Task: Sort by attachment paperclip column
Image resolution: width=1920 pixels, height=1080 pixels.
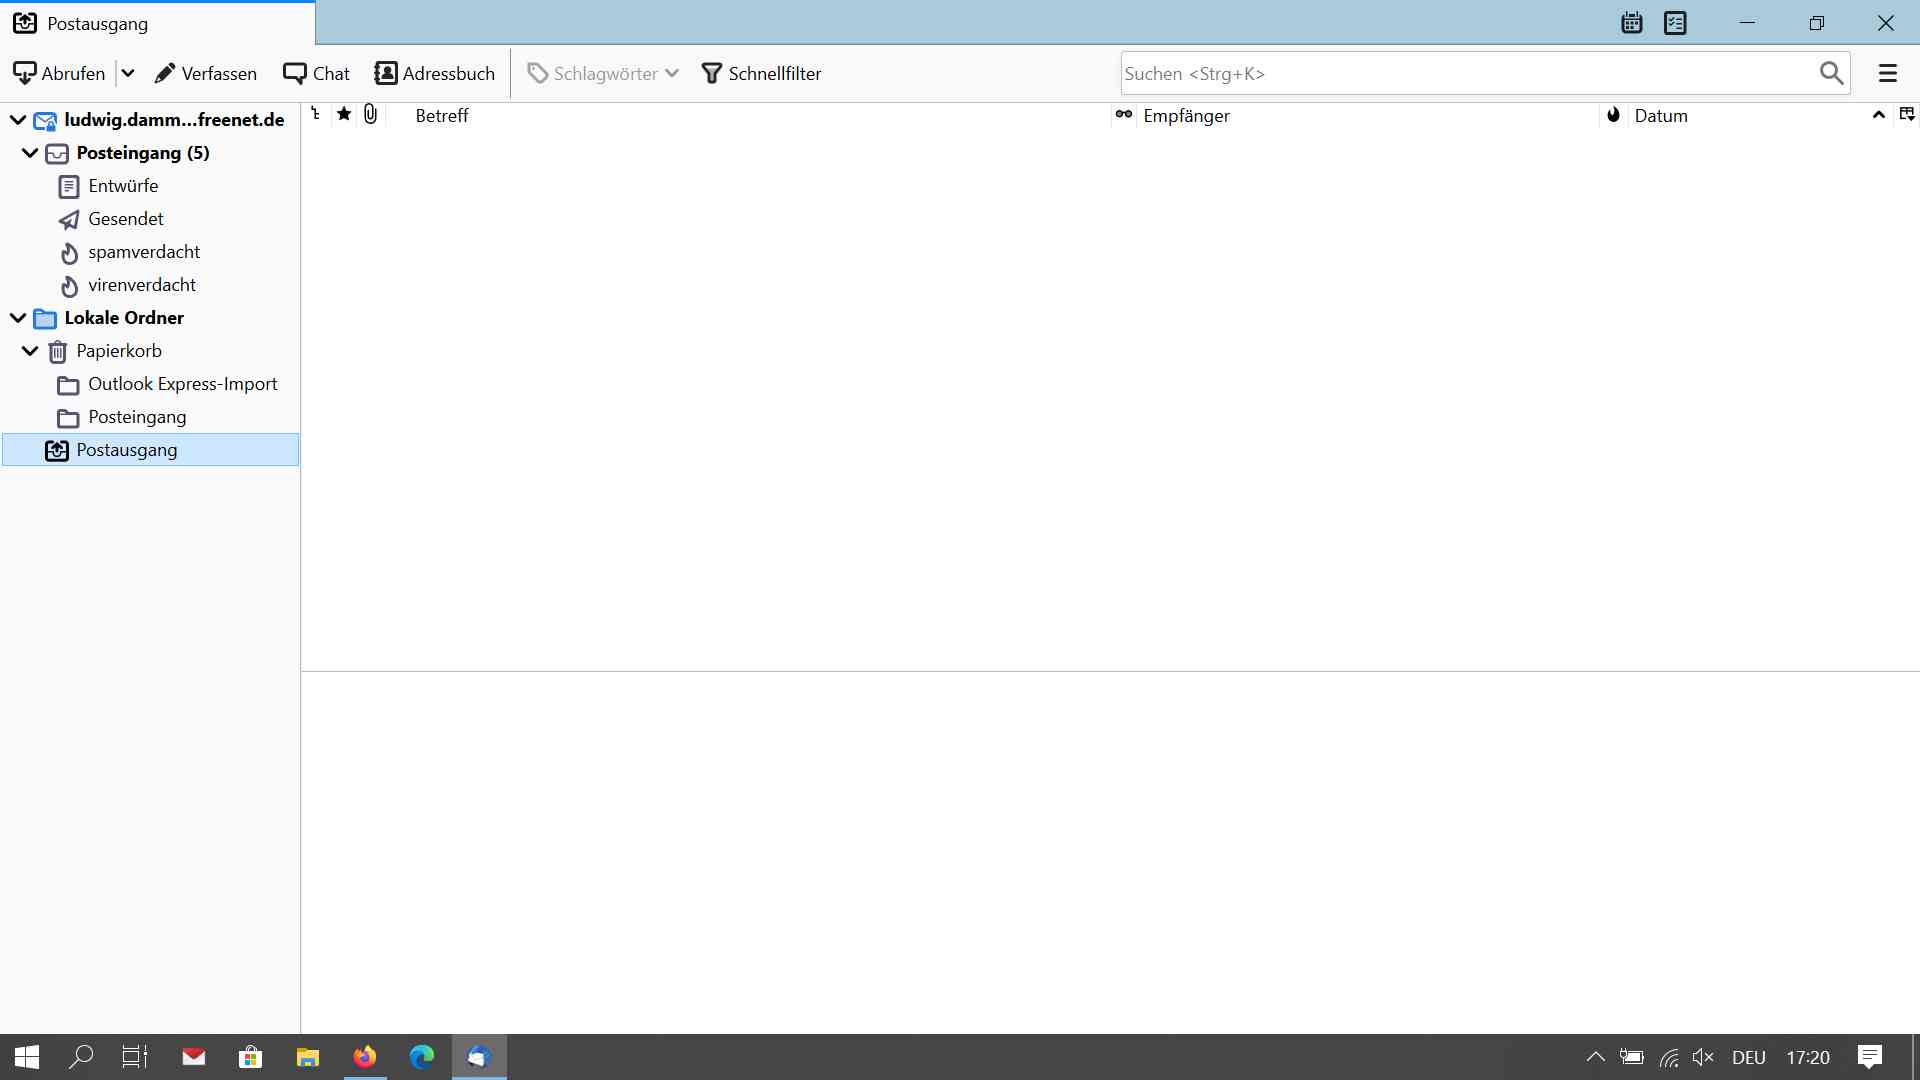Action: pos(371,114)
